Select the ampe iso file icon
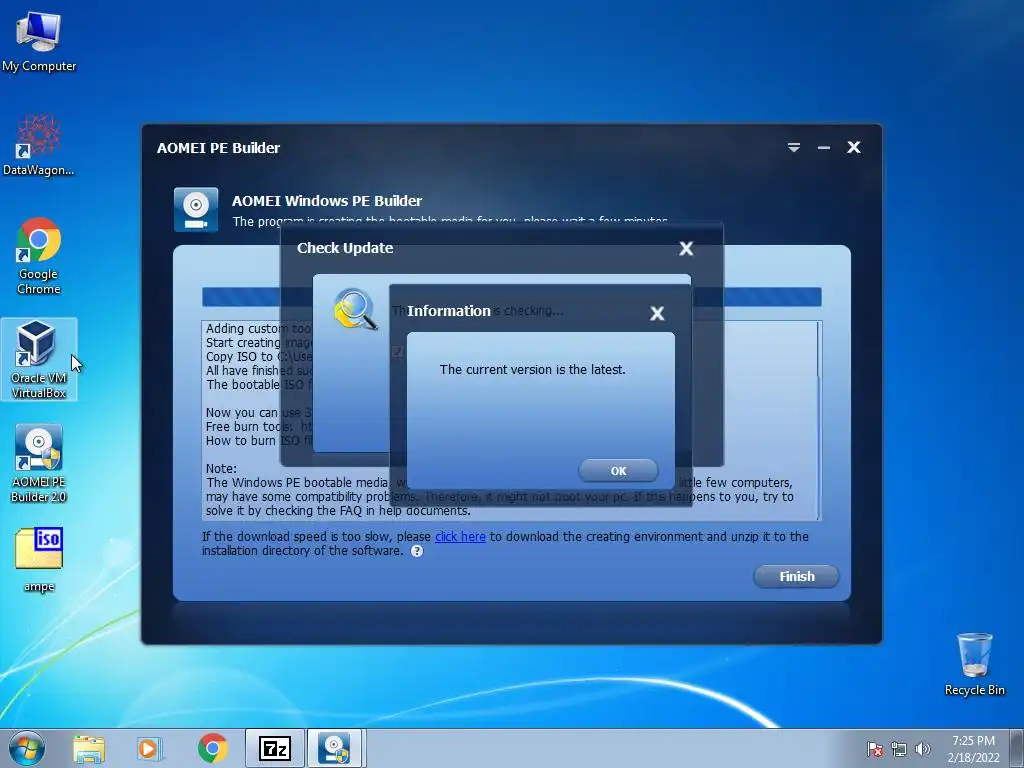 coord(39,559)
